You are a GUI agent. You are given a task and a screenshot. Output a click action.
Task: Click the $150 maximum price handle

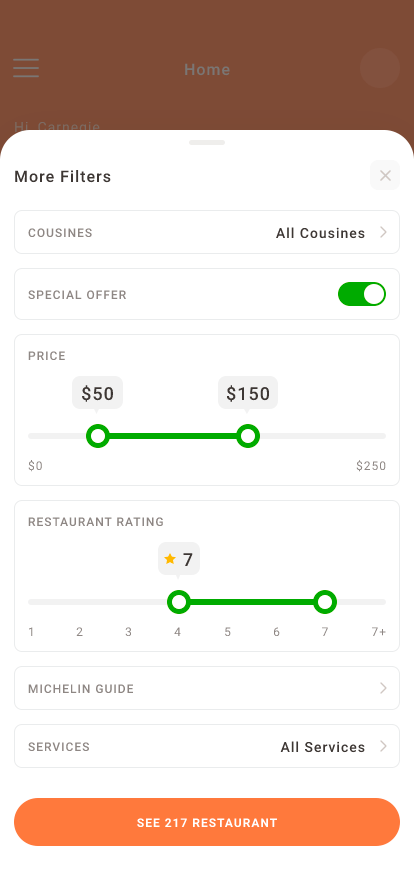pyautogui.click(x=248, y=436)
